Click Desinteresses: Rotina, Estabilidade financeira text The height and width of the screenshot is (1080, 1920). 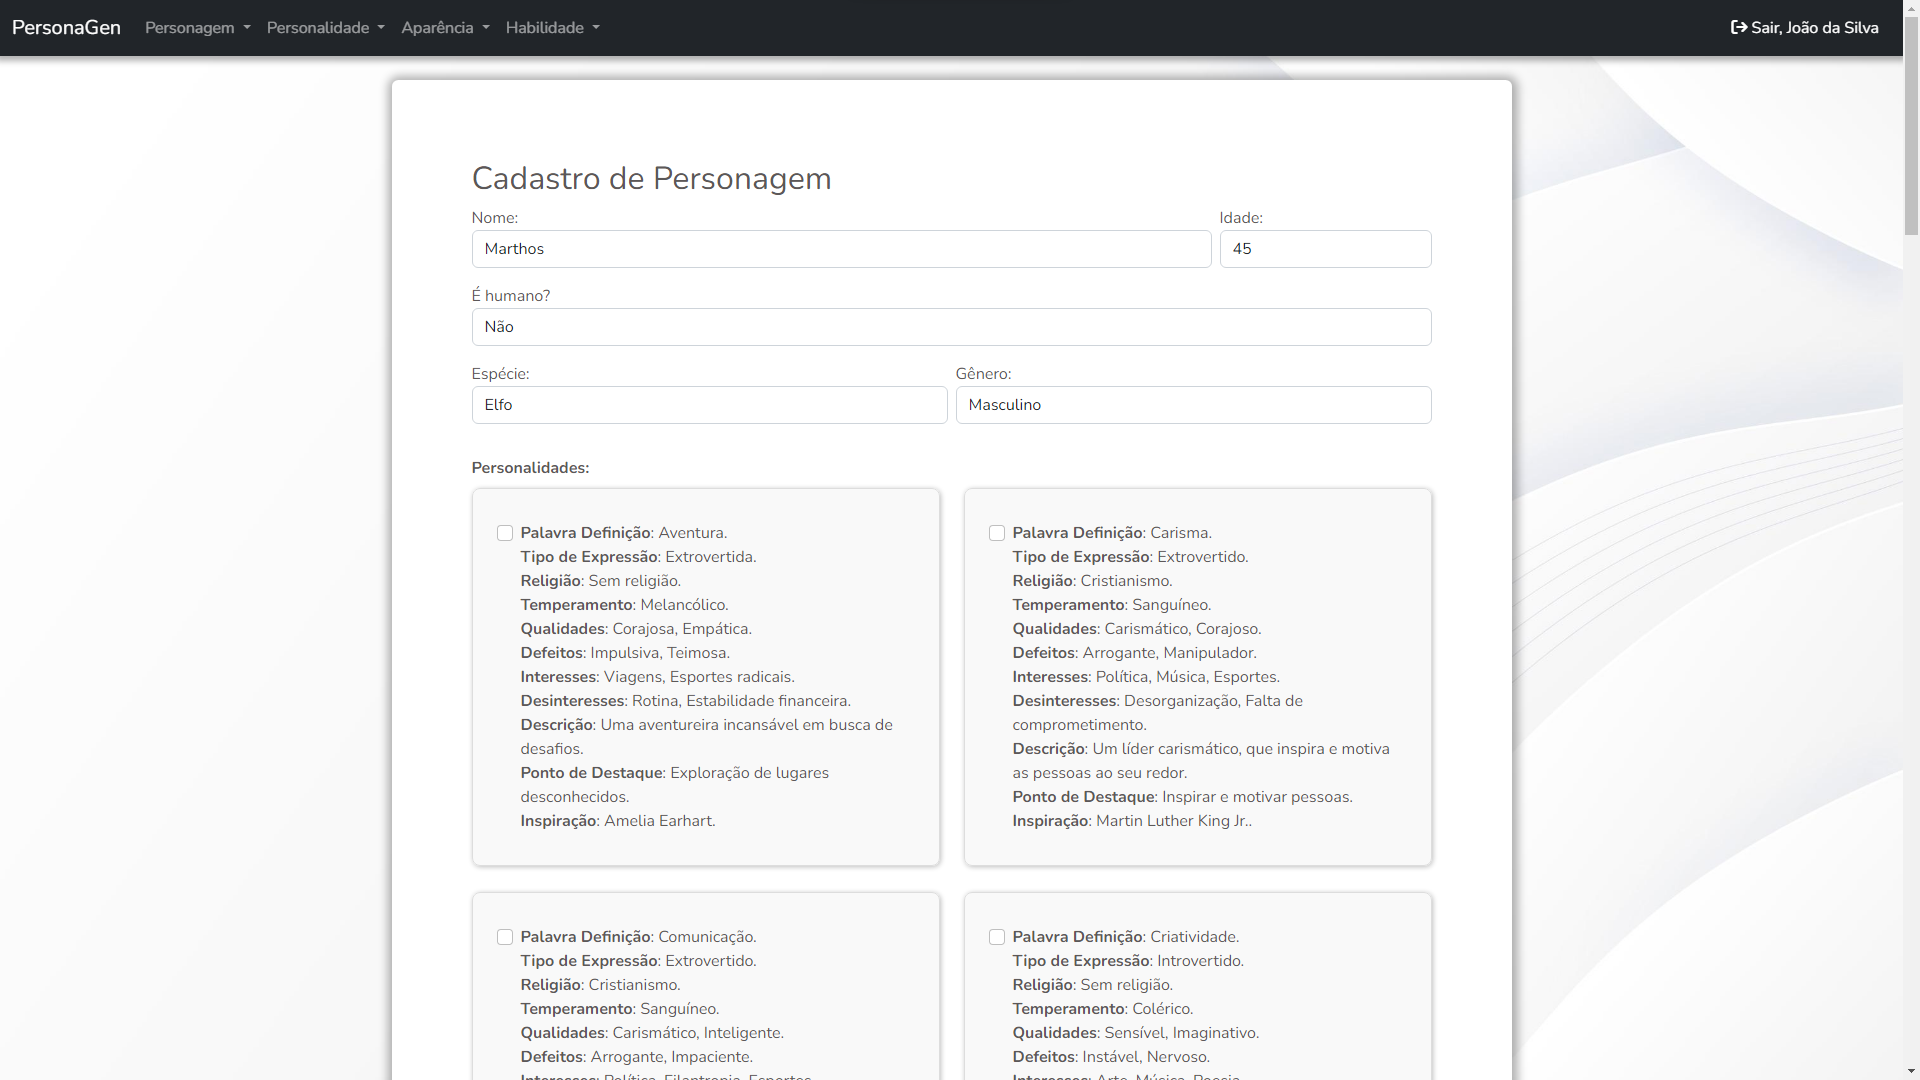[x=685, y=701]
